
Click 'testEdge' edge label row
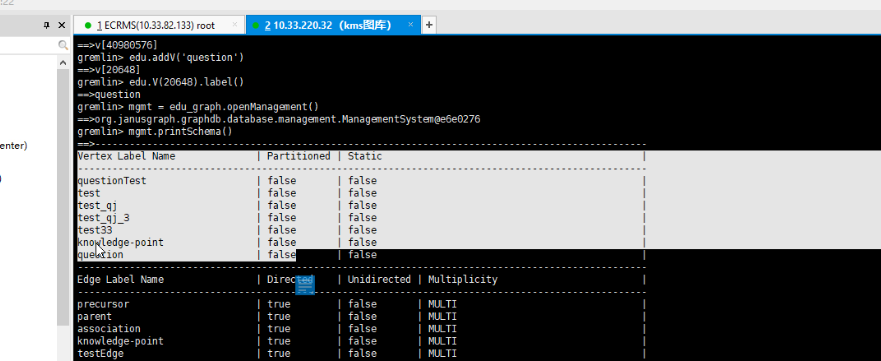click(361, 354)
